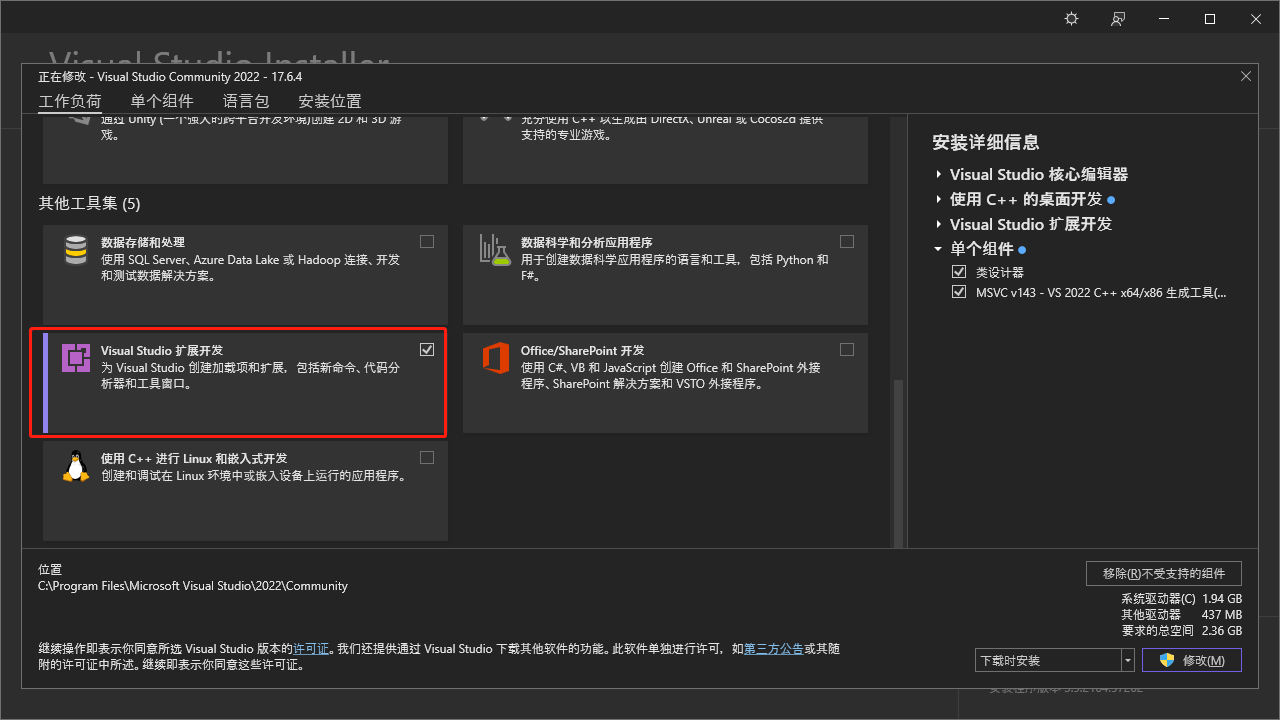The width and height of the screenshot is (1280, 720).
Task: Click the 要求的总空间 2.36 GB value
Action: tap(1222, 631)
